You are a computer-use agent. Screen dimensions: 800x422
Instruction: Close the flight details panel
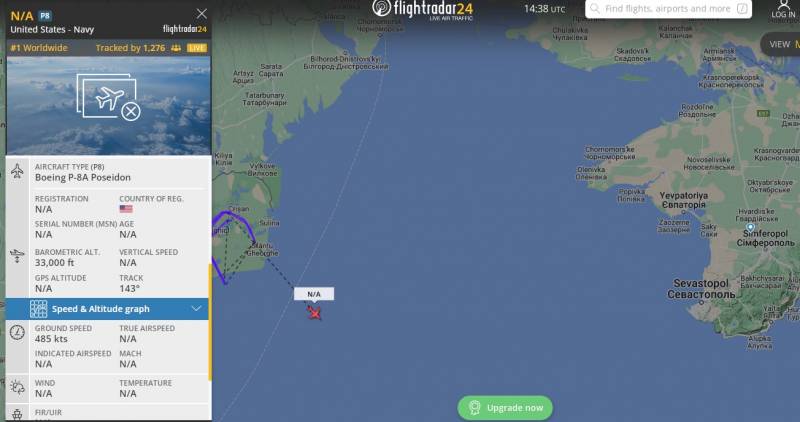pyautogui.click(x=202, y=14)
